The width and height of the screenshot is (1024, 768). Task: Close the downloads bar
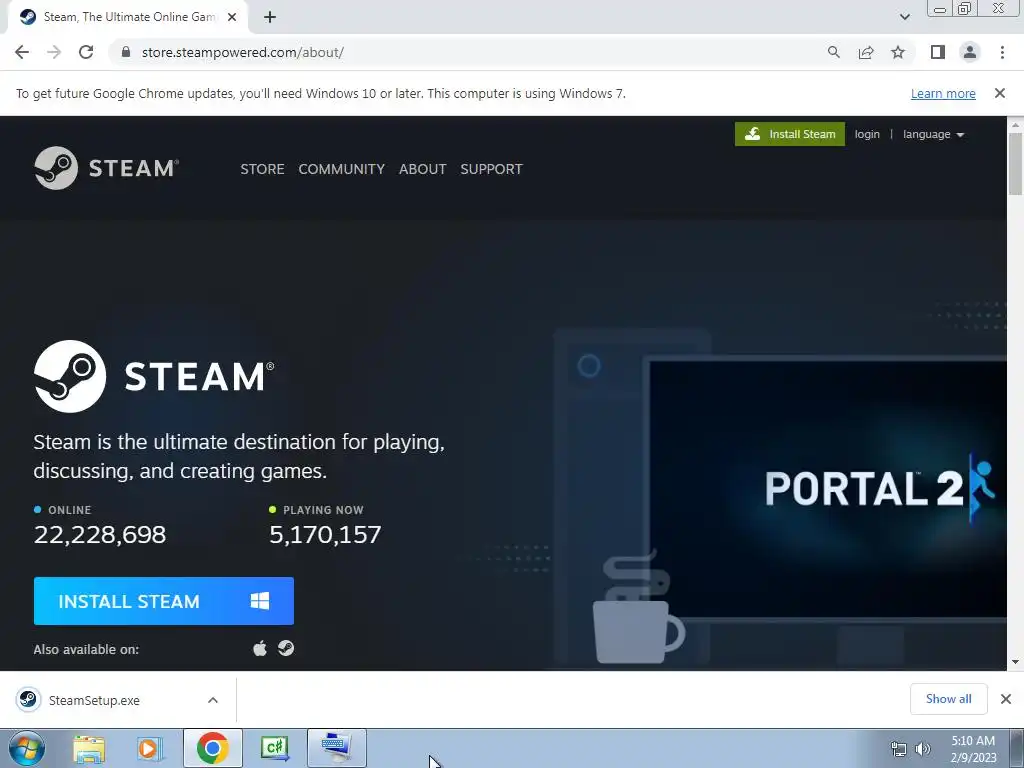(x=1006, y=699)
